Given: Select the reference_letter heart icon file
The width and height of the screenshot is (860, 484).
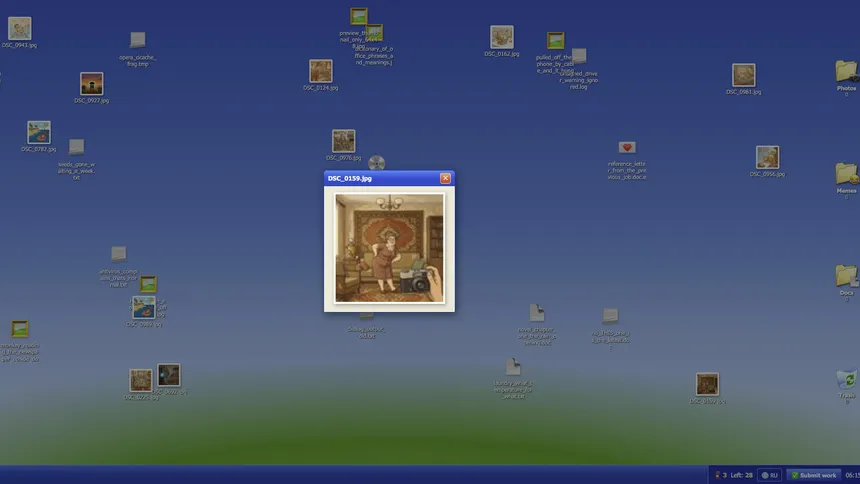Looking at the screenshot, I should 627,147.
